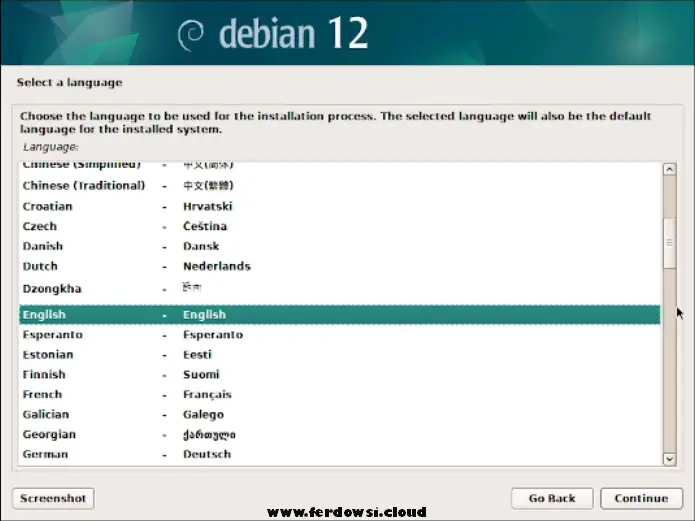Choose Croatian from the language list
The width and height of the screenshot is (695, 521).
tap(48, 206)
